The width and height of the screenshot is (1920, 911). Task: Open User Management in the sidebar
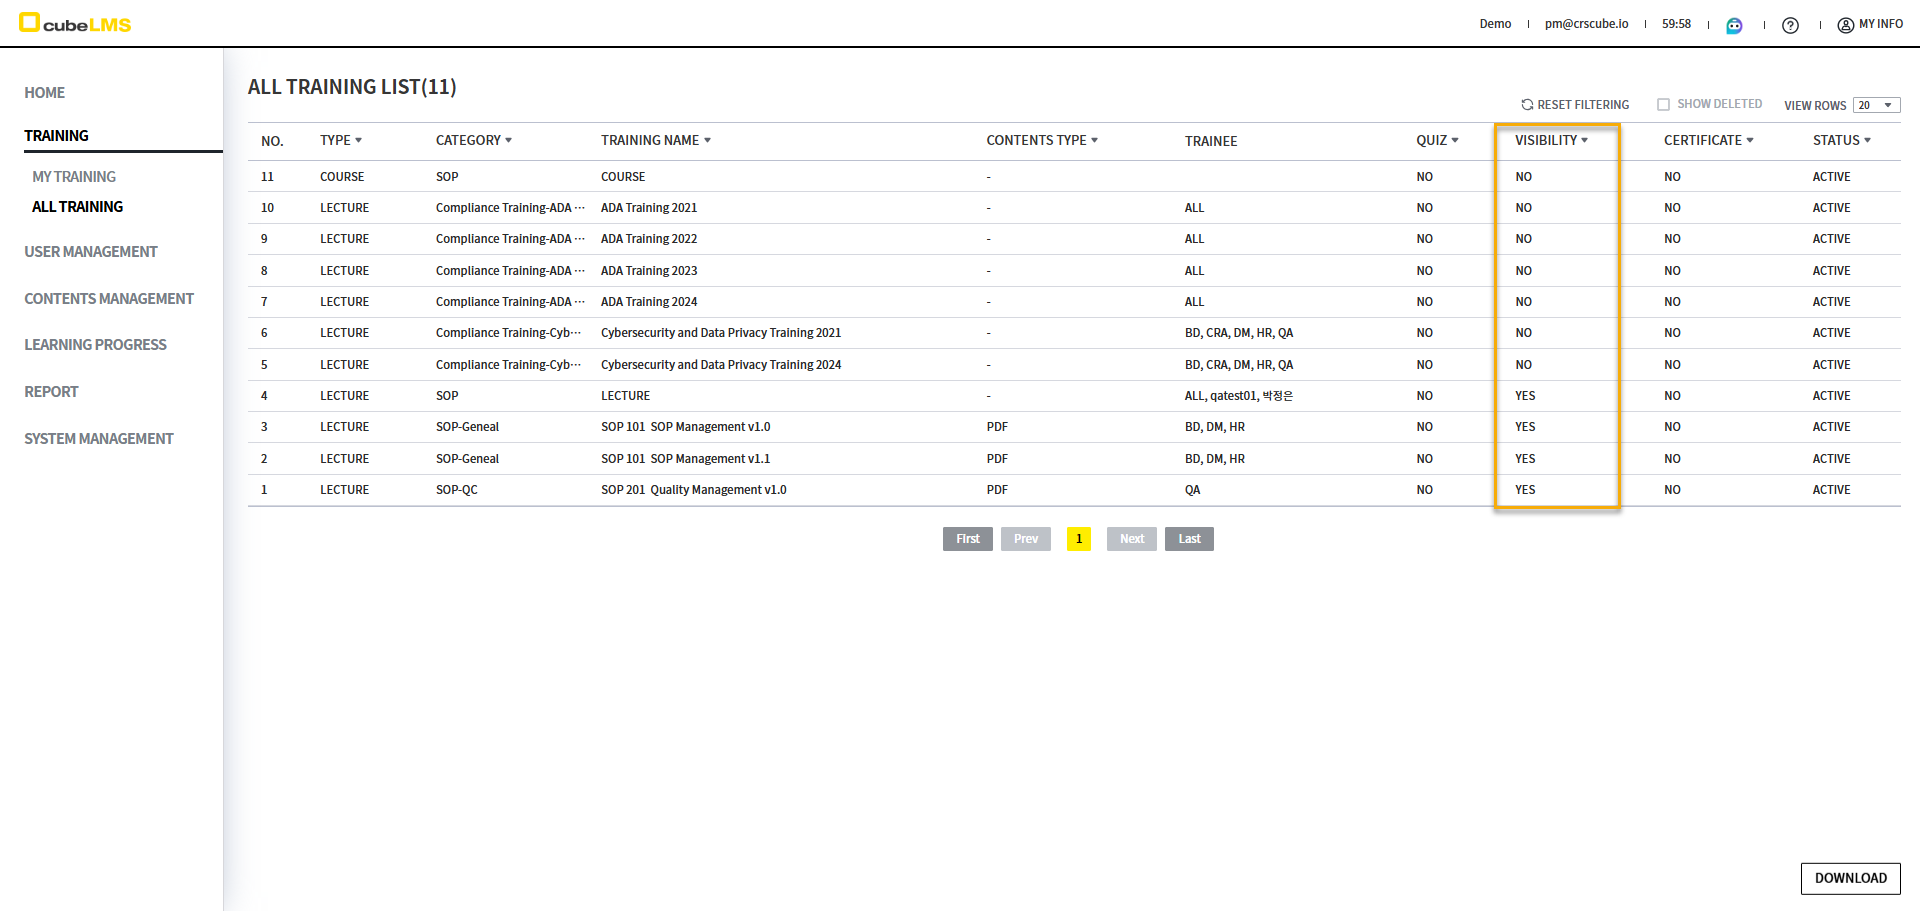point(91,252)
